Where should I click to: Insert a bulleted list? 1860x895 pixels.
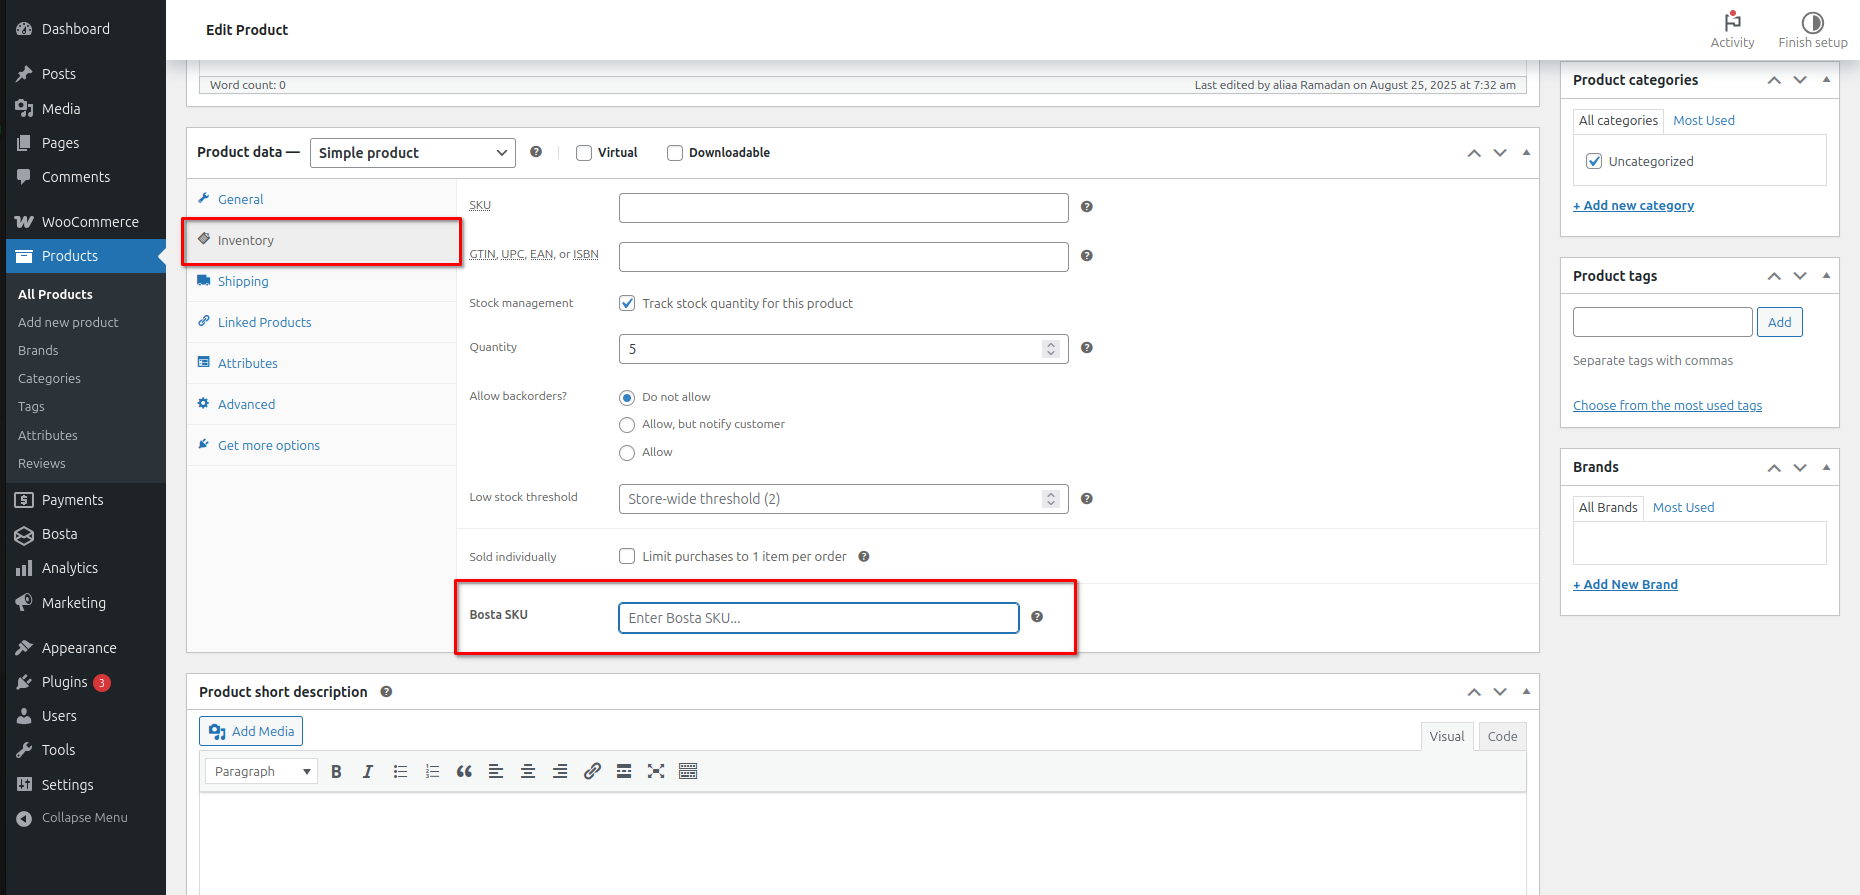pos(400,771)
